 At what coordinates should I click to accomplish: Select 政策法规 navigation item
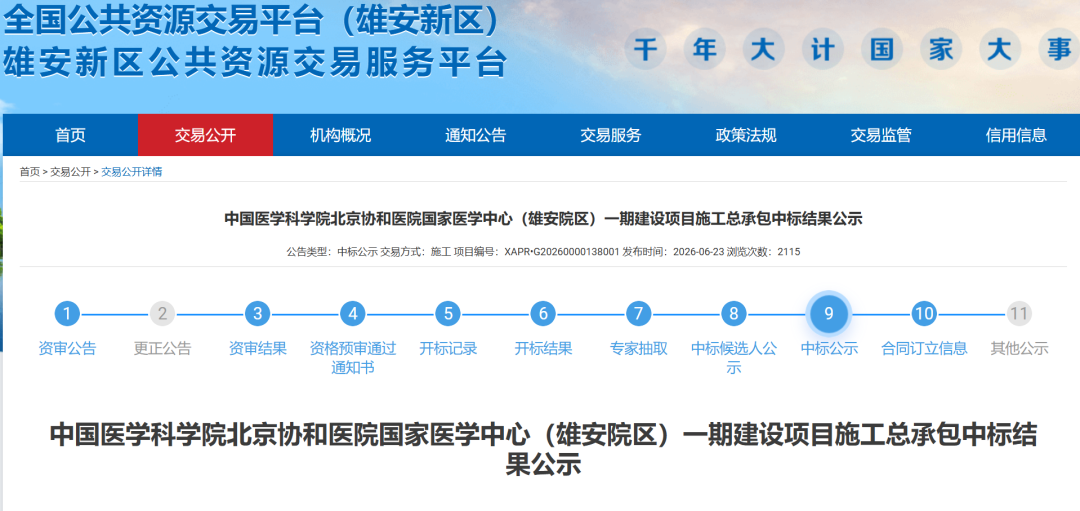pyautogui.click(x=745, y=135)
